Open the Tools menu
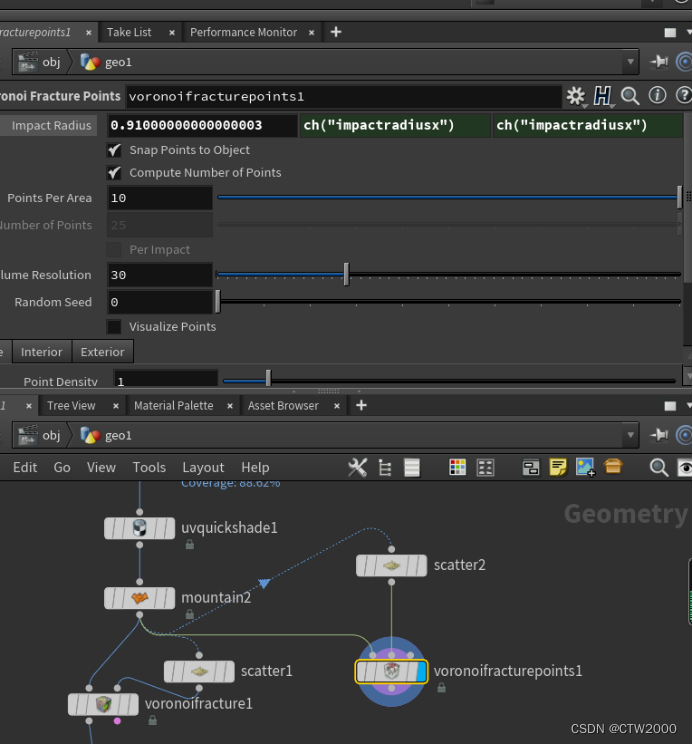Image resolution: width=693 pixels, height=744 pixels. (149, 467)
